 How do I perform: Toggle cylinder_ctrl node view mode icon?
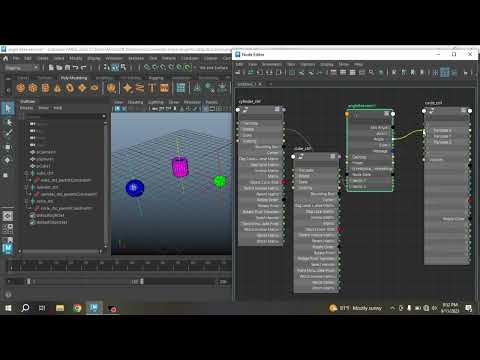click(x=277, y=109)
